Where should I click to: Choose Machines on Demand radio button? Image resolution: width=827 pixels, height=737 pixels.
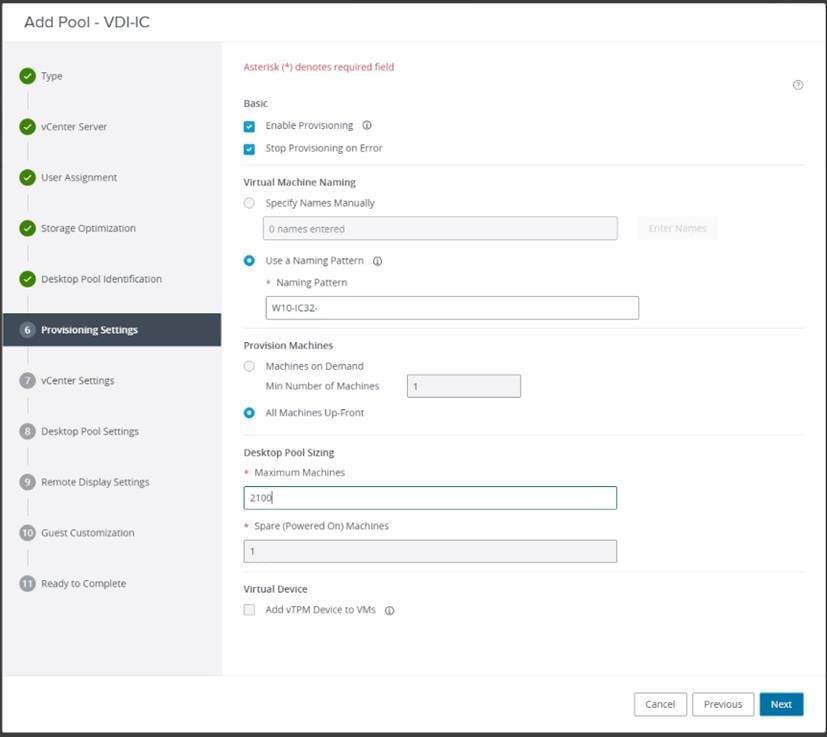pos(250,366)
